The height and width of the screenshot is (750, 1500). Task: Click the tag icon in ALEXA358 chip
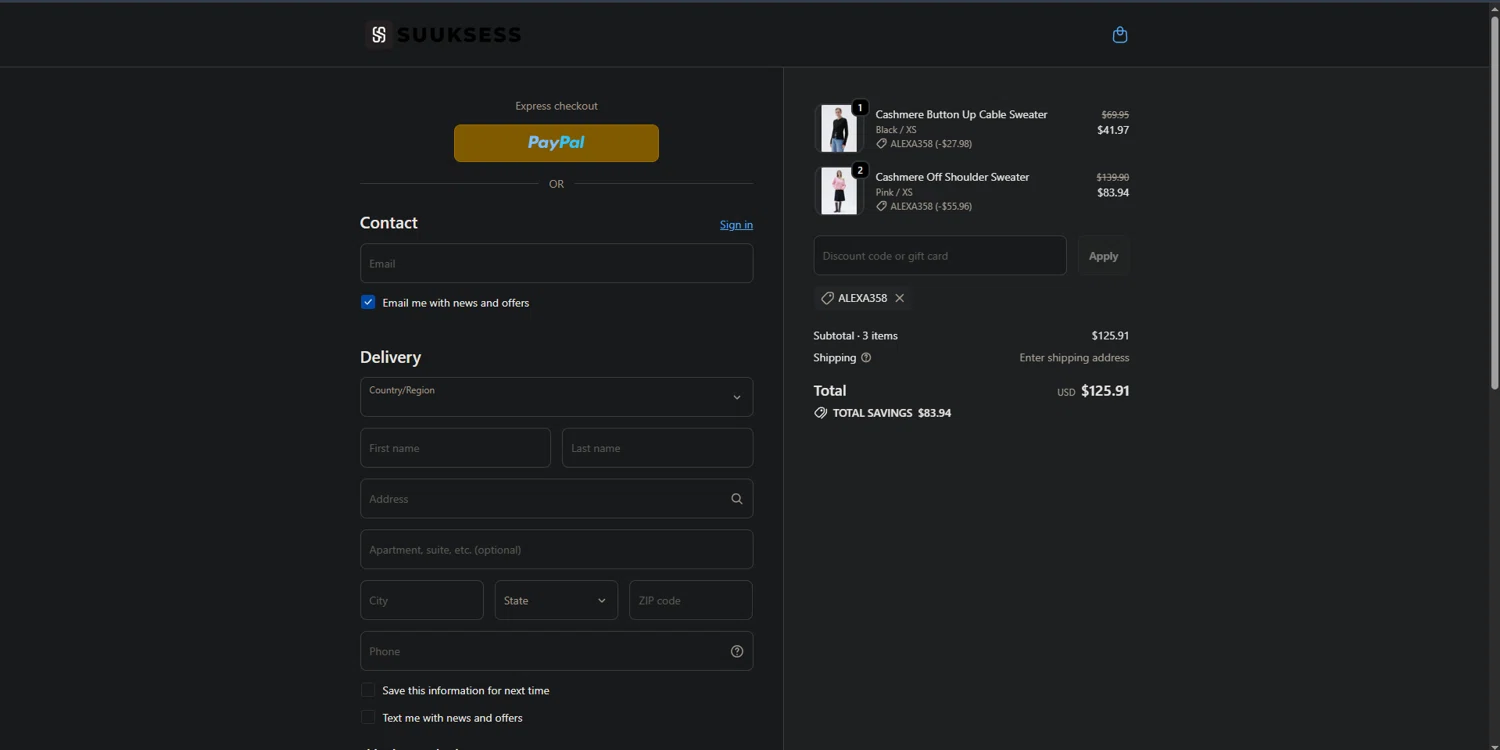pos(827,298)
